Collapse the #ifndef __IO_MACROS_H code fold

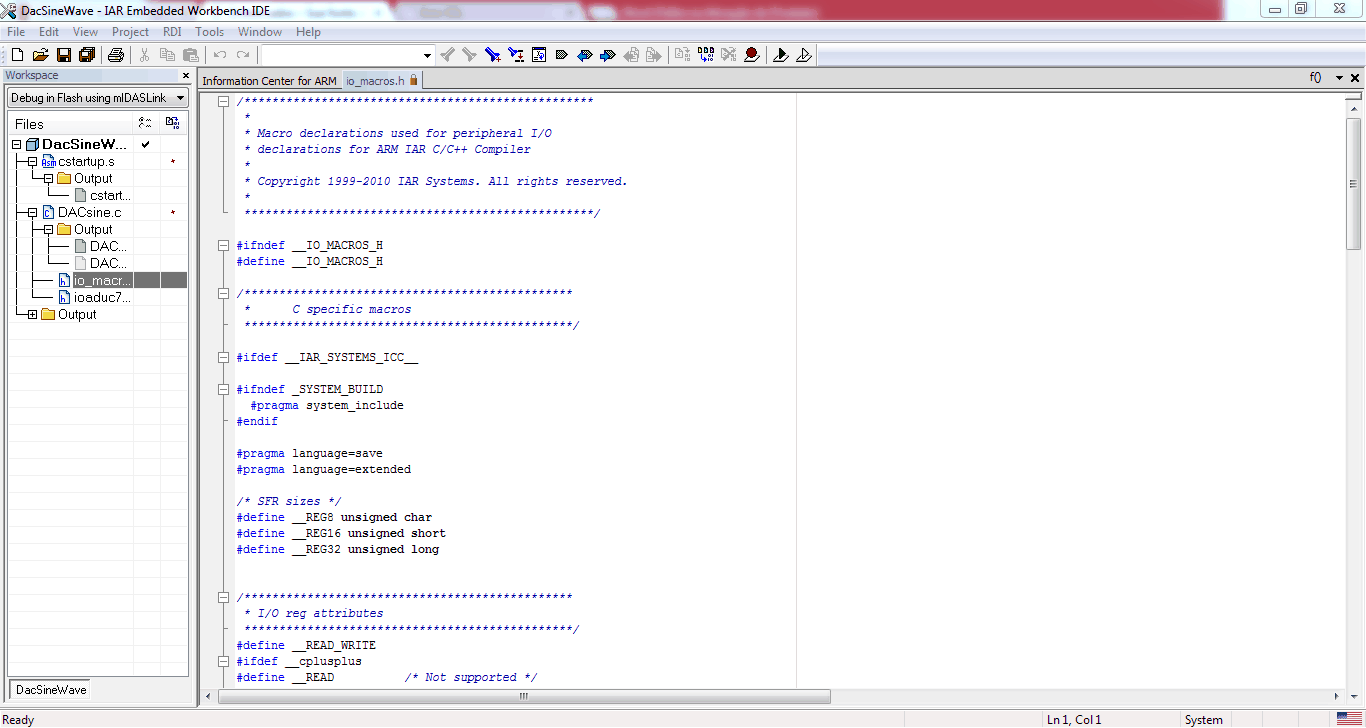click(223, 245)
